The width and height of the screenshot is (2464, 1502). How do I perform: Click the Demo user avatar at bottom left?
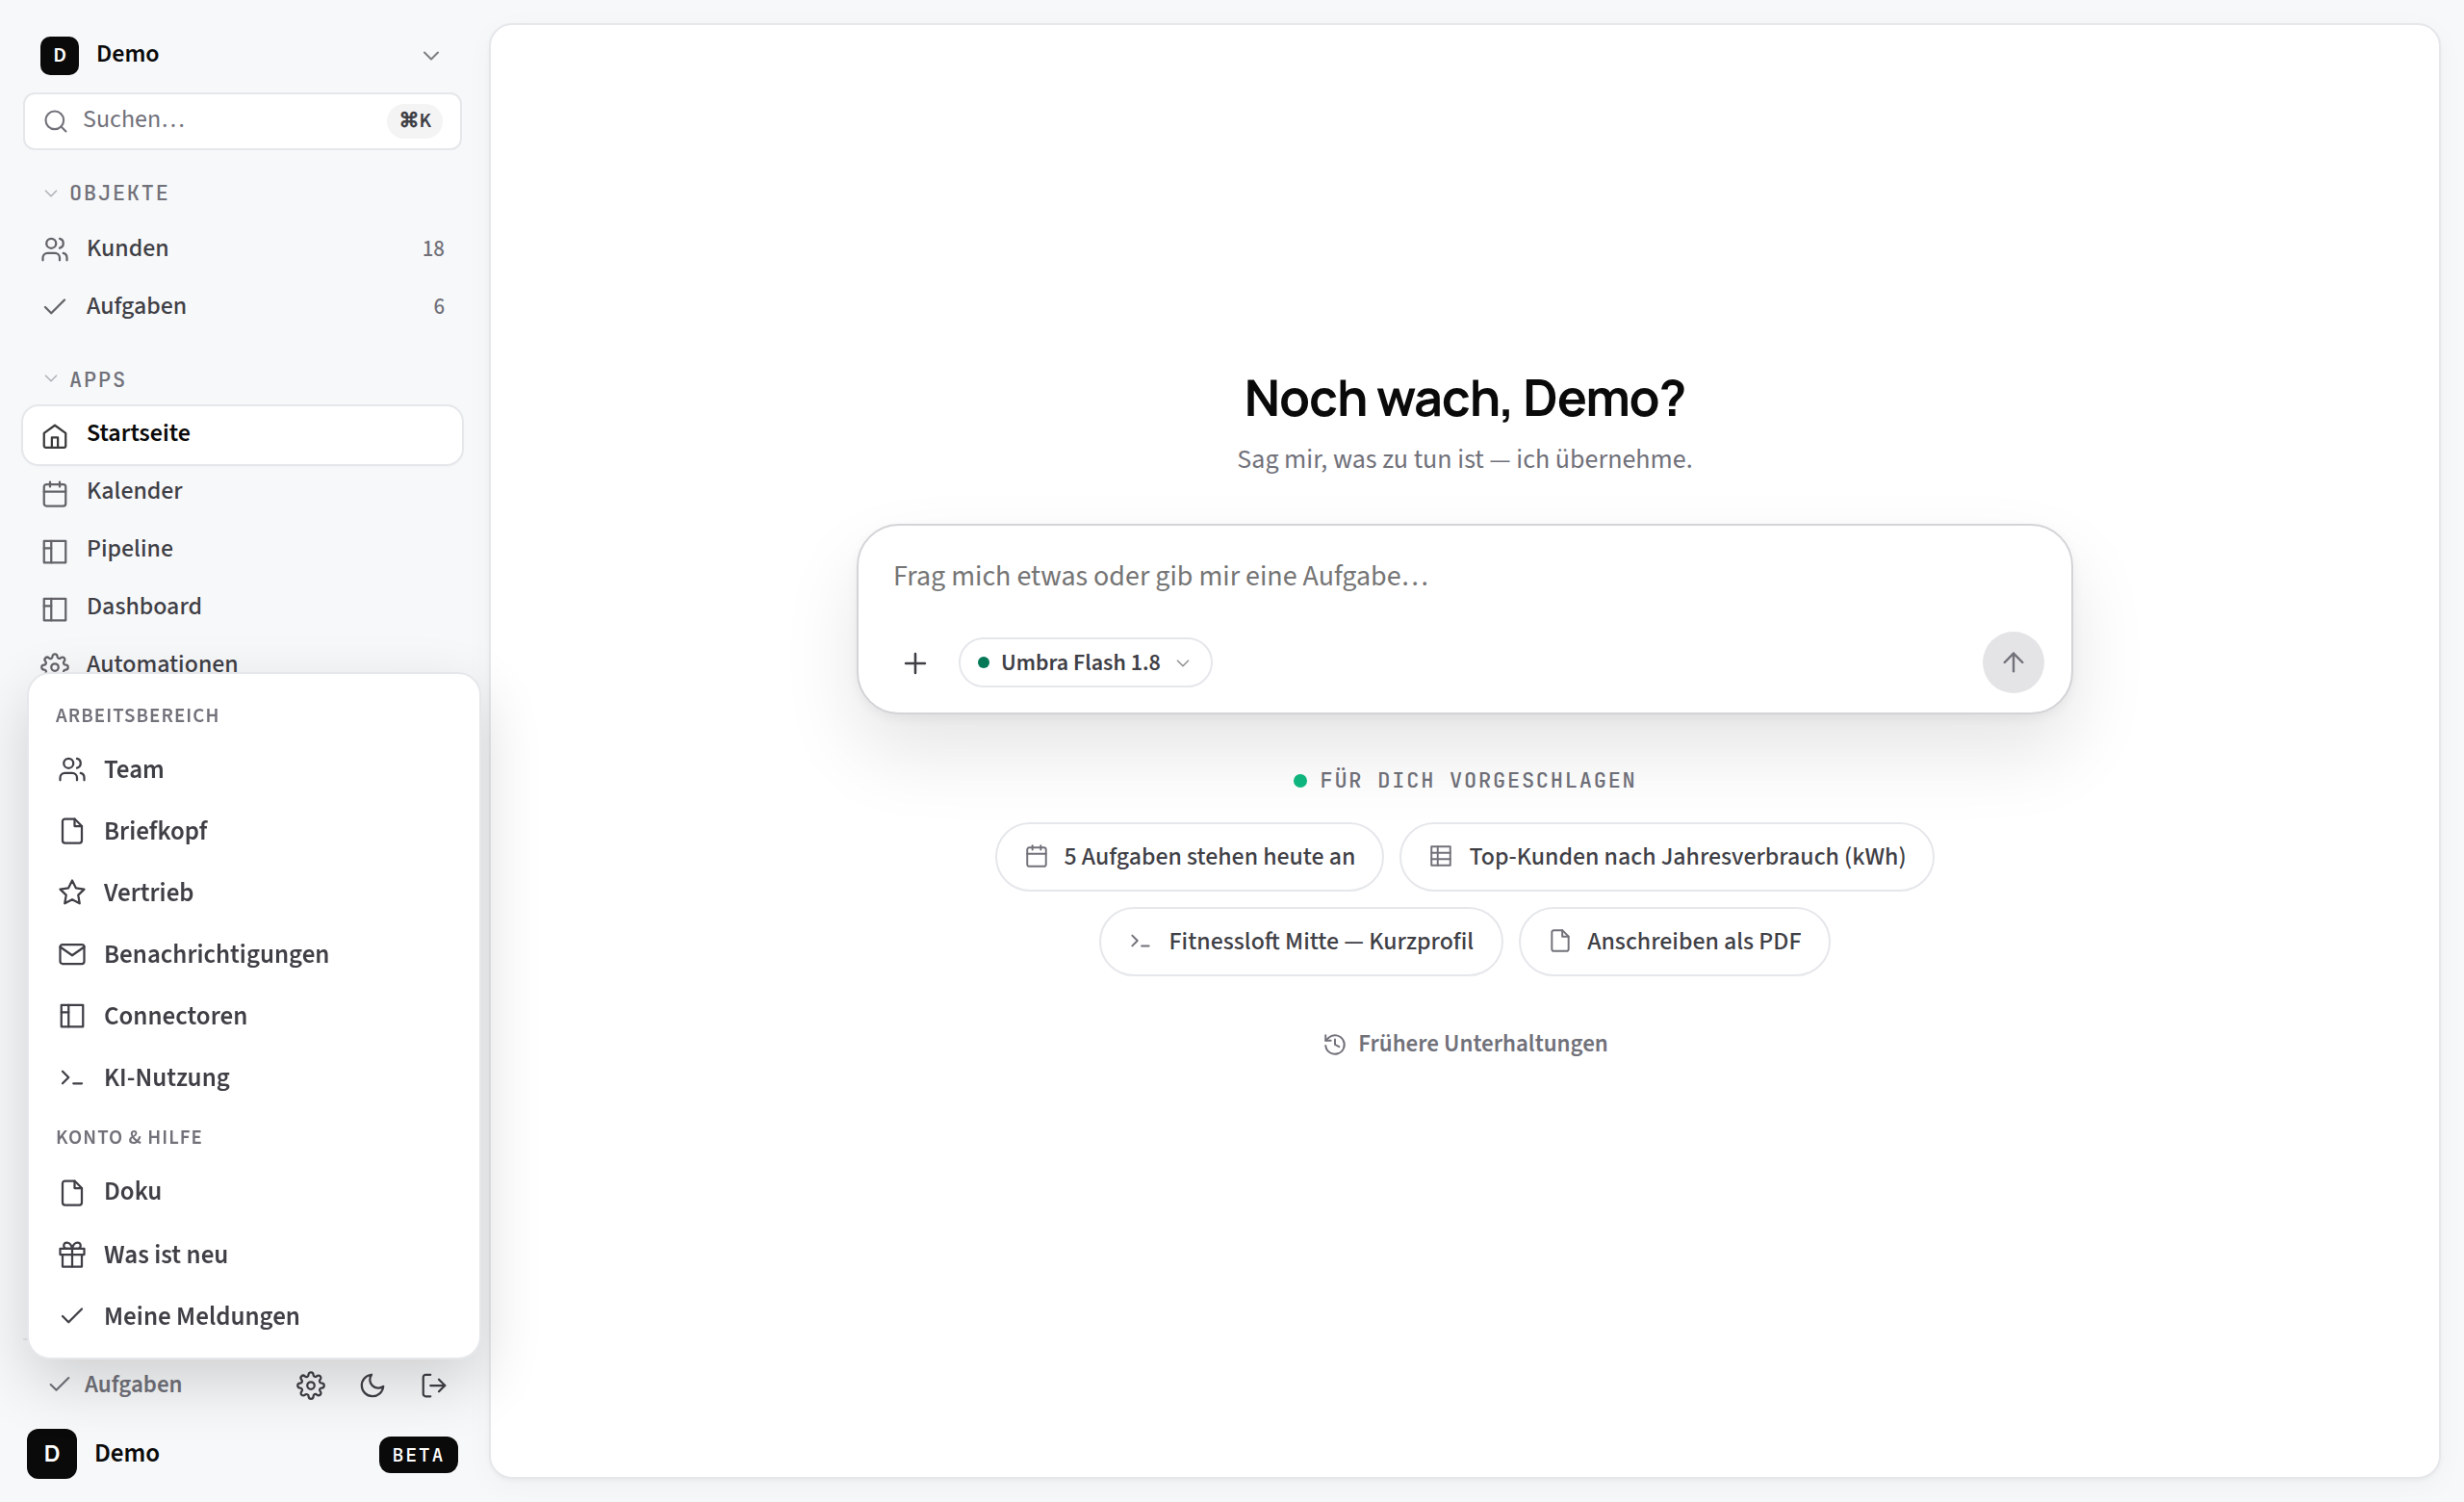point(52,1454)
